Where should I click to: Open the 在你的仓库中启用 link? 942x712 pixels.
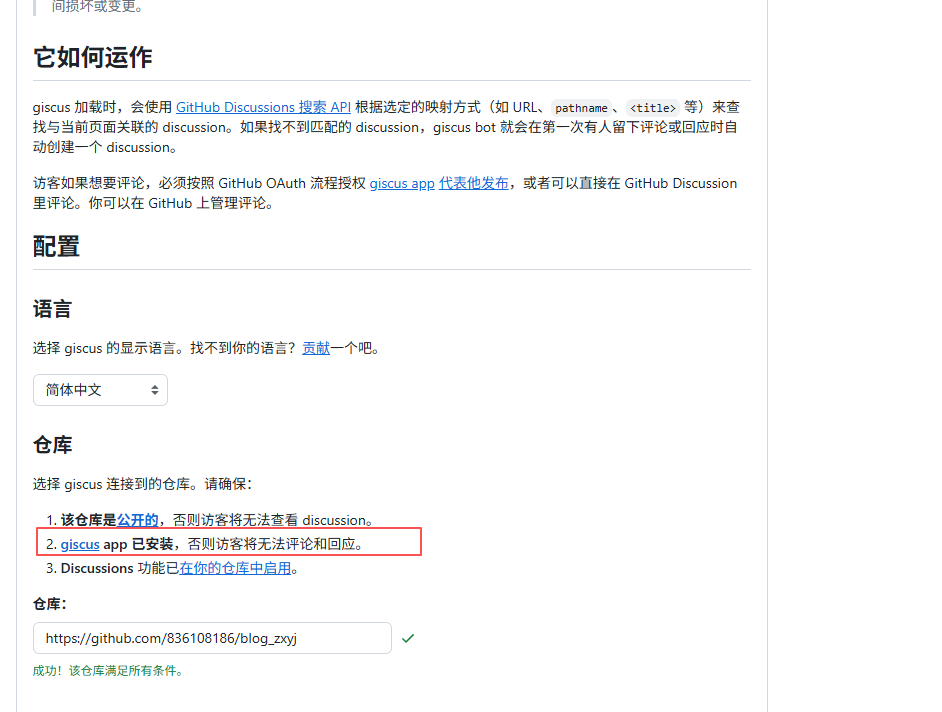[x=235, y=568]
